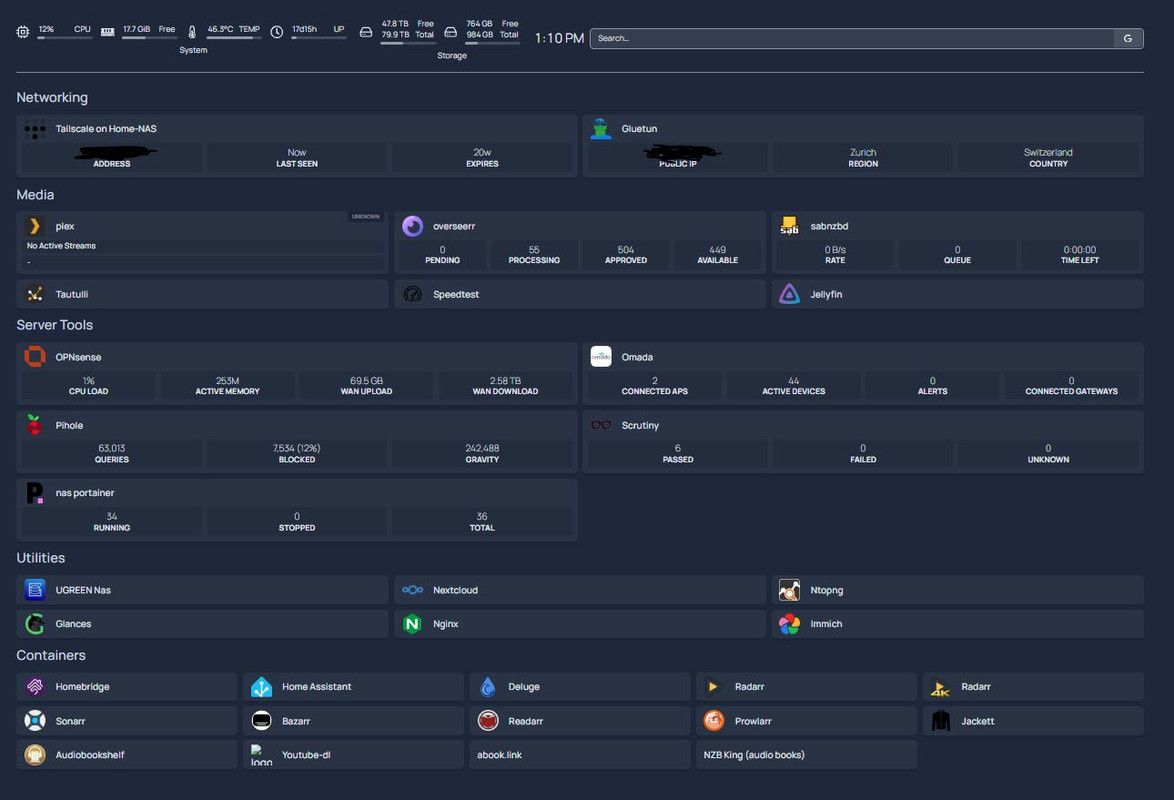Click the sabnzbd 0:00:00 TIME LEFT stat
Viewport: 1174px width, 800px height.
(x=1079, y=255)
